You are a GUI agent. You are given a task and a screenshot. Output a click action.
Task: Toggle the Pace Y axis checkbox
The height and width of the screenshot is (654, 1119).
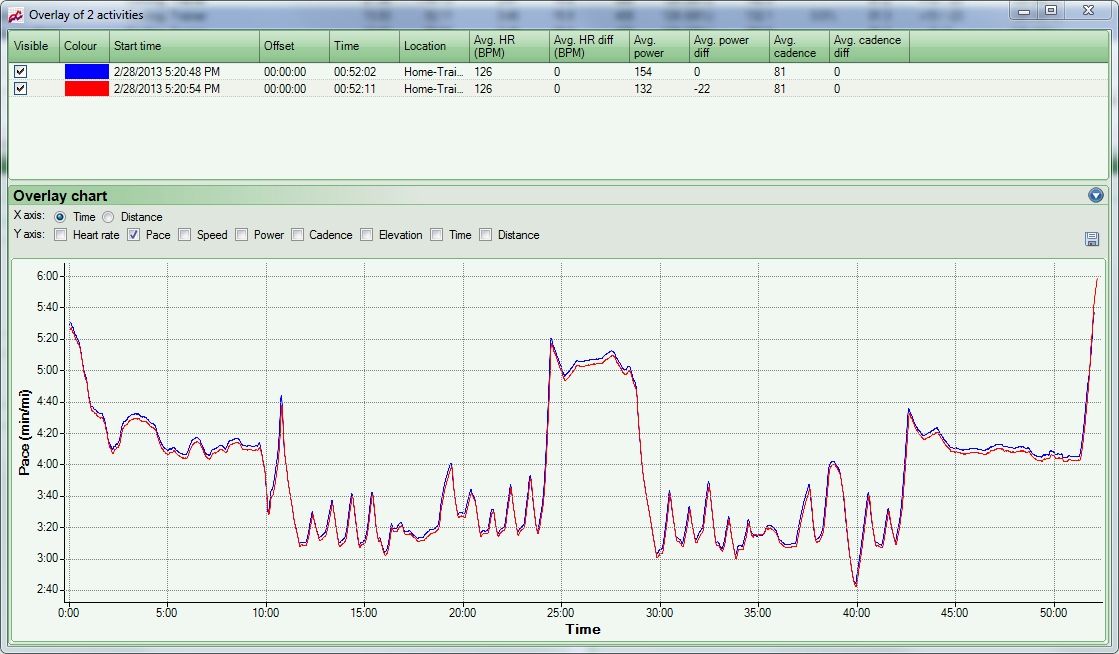(x=133, y=235)
